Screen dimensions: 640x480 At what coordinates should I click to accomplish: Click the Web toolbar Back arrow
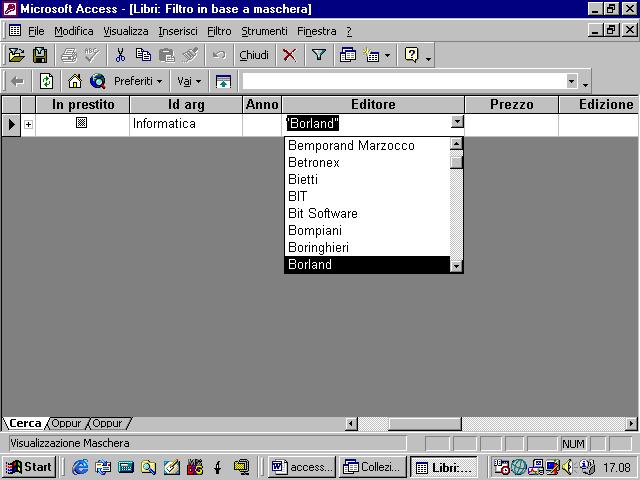17,81
